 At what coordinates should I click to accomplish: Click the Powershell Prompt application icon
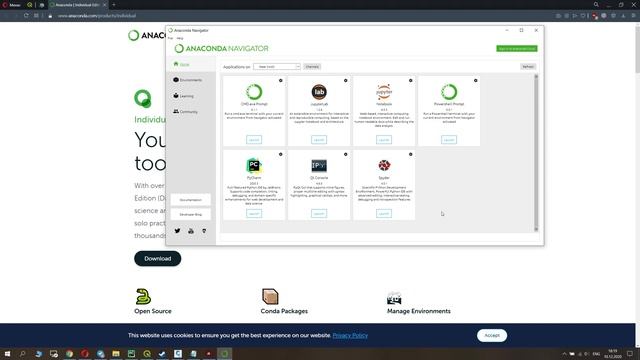[x=449, y=92]
